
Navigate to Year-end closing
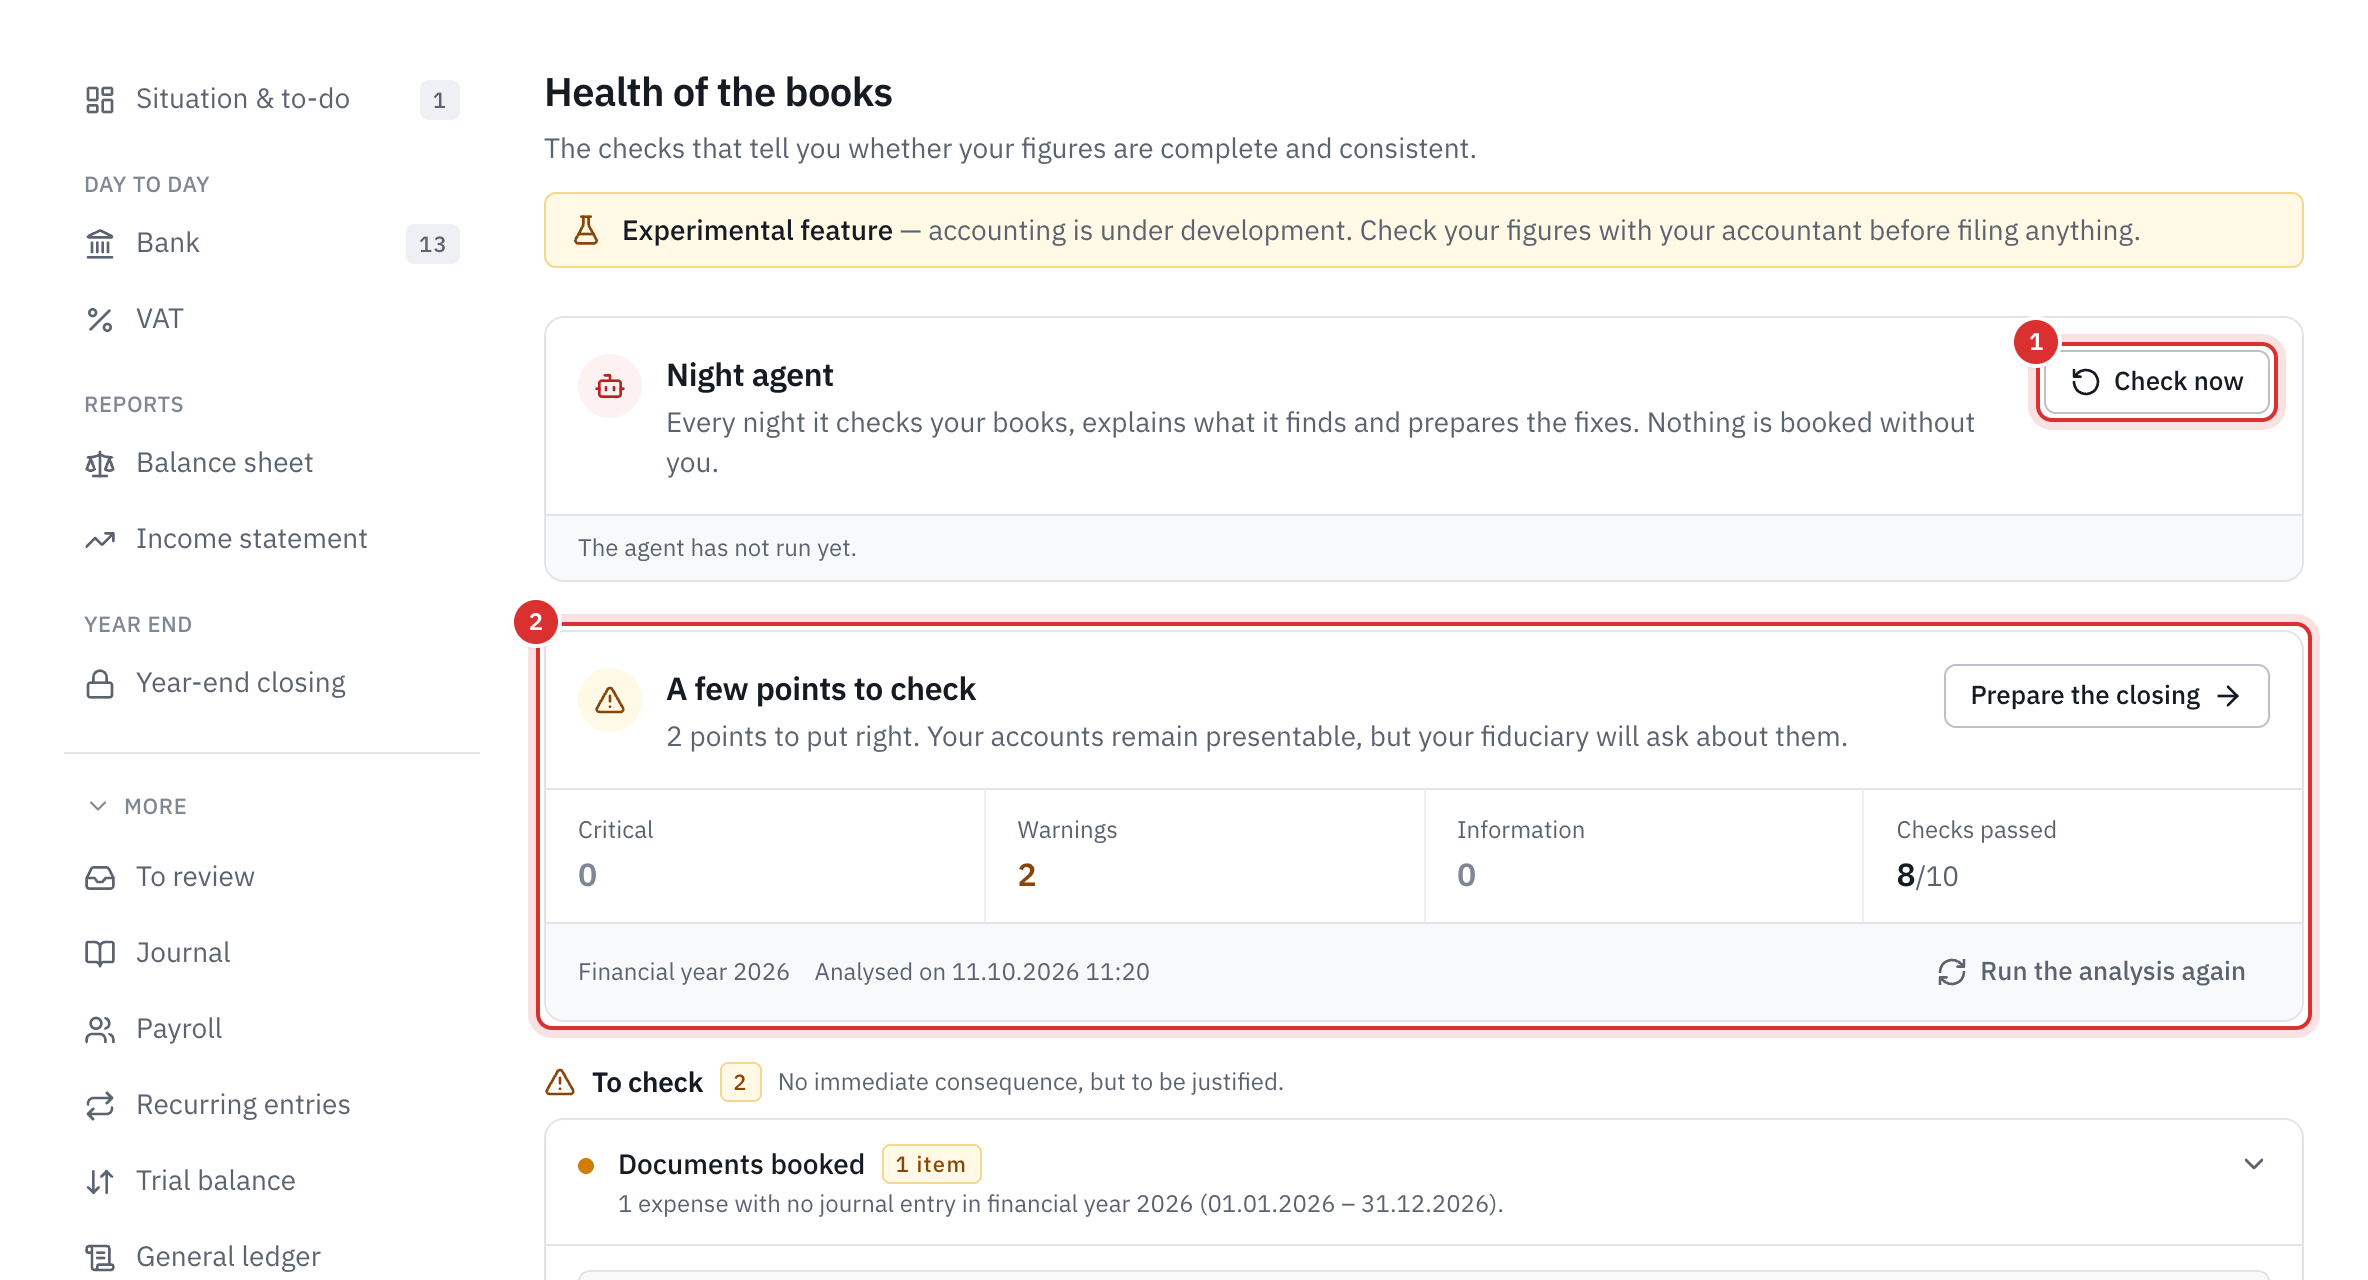click(272, 683)
